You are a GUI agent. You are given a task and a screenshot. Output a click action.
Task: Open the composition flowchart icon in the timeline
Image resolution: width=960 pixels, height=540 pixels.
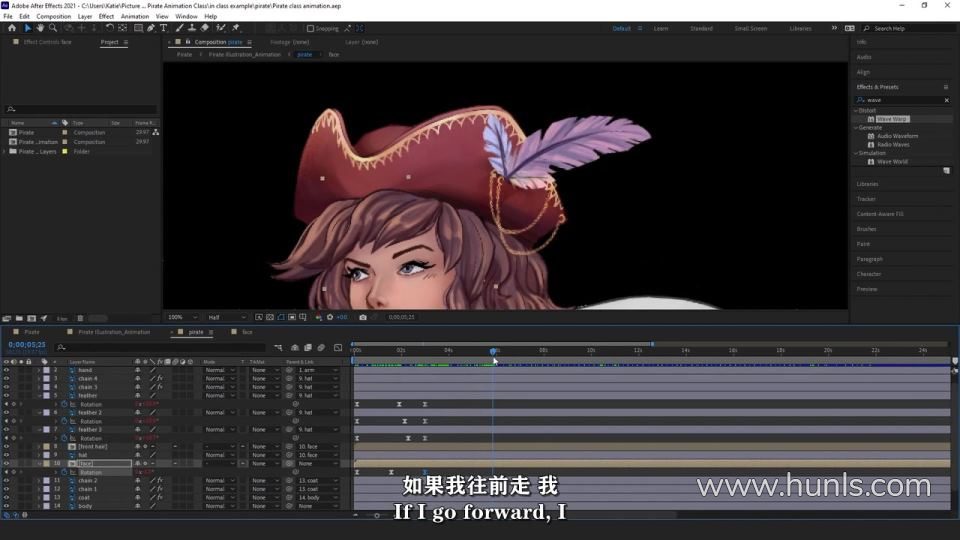[278, 347]
